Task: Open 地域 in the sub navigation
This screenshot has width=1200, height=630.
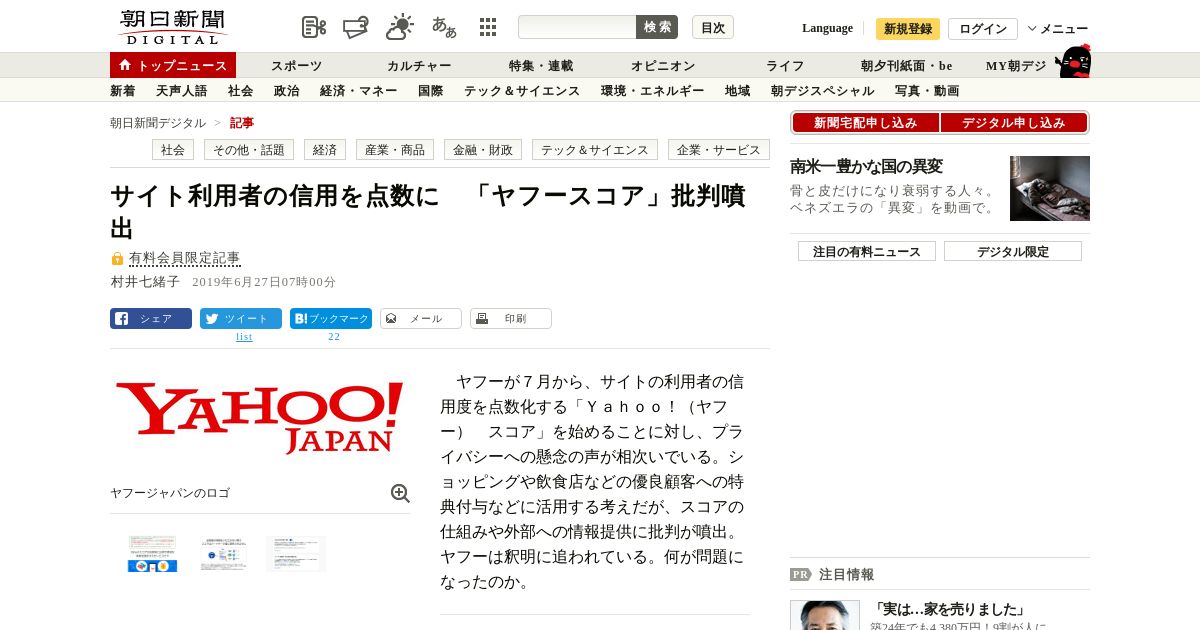Action: click(737, 90)
